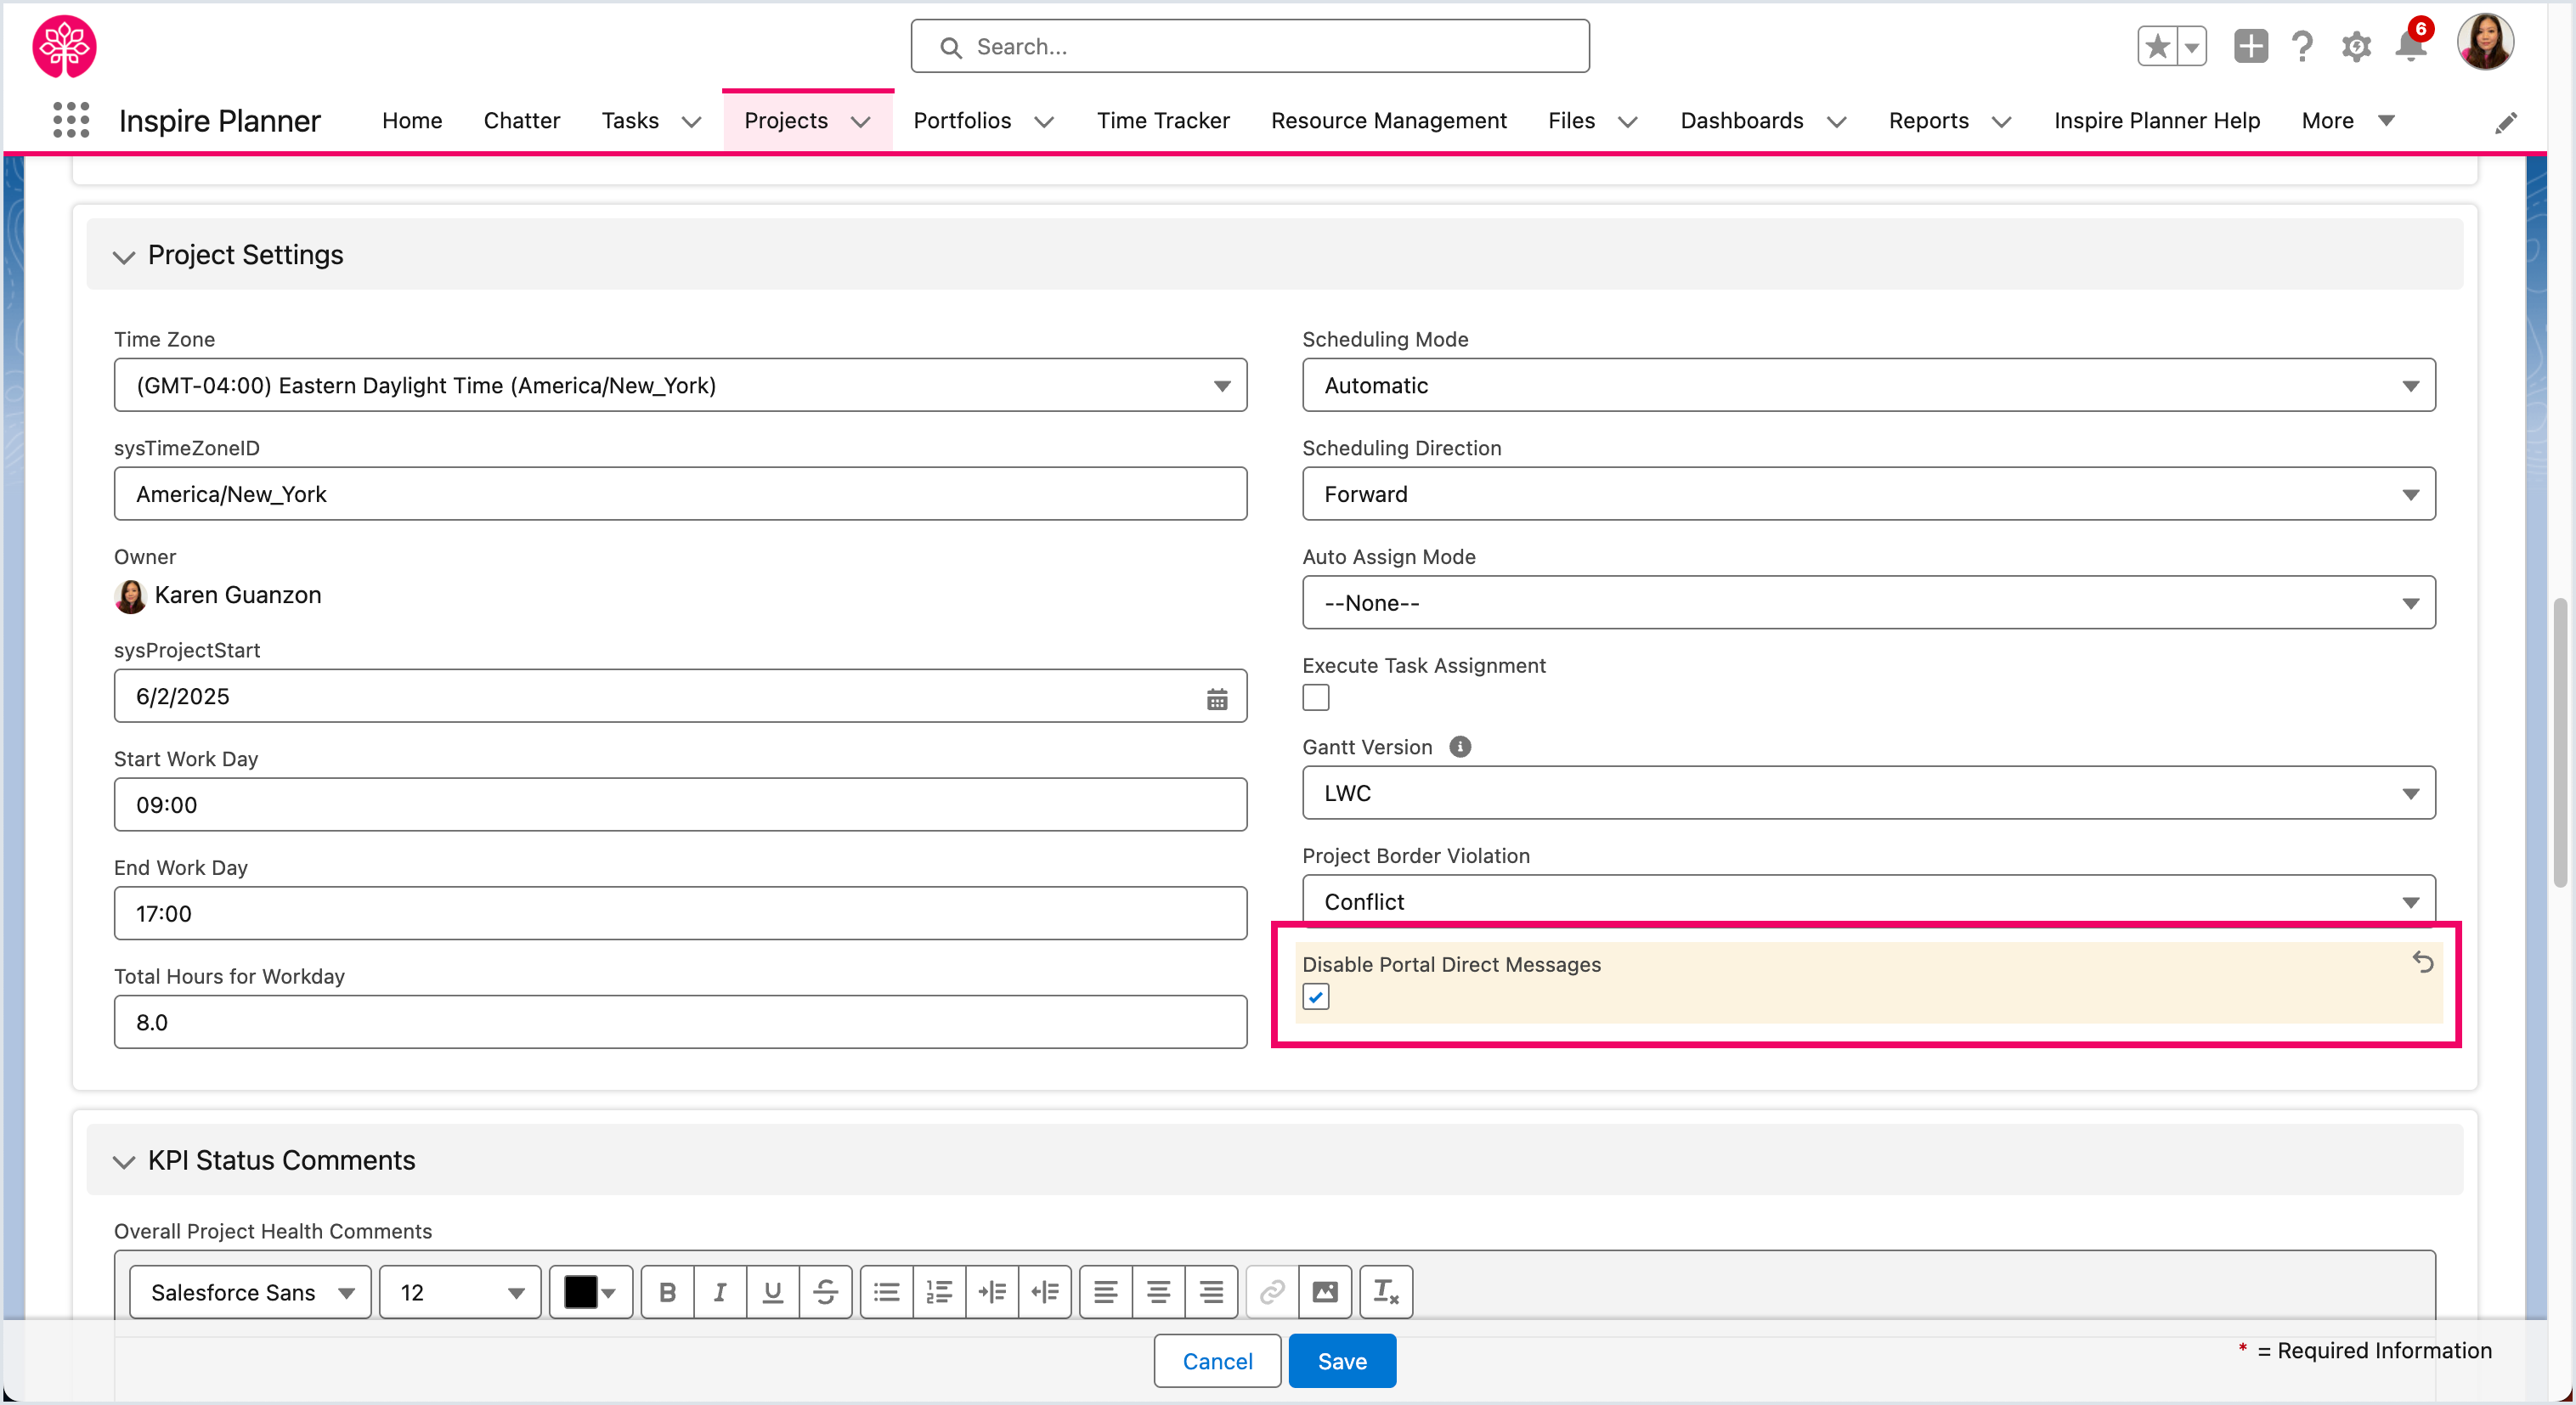Viewport: 2576px width, 1405px height.
Task: Click the edit navigation pencil icon
Action: pos(2505,122)
